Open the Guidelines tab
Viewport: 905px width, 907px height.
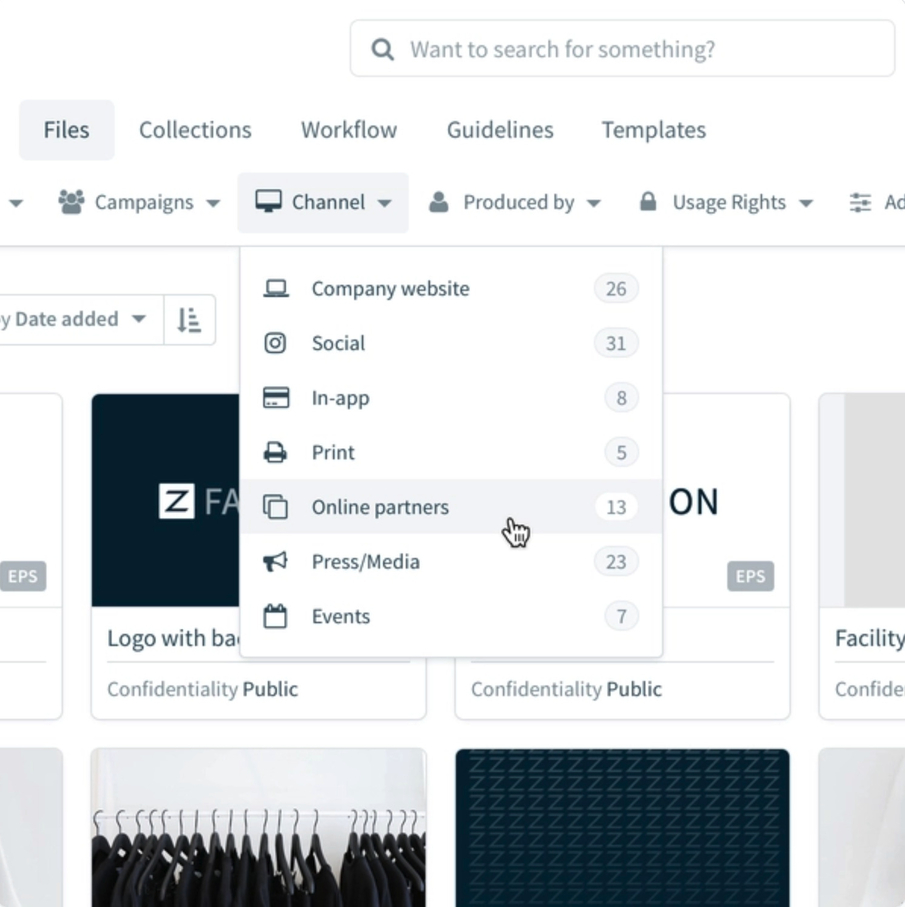500,130
